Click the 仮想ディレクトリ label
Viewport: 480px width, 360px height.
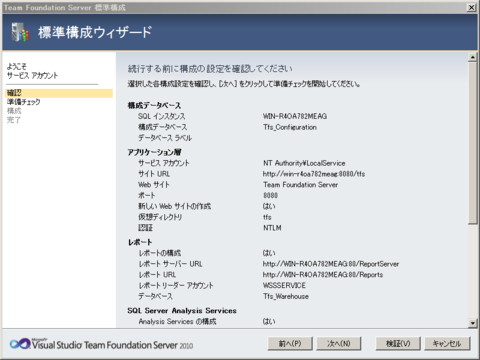tap(160, 217)
